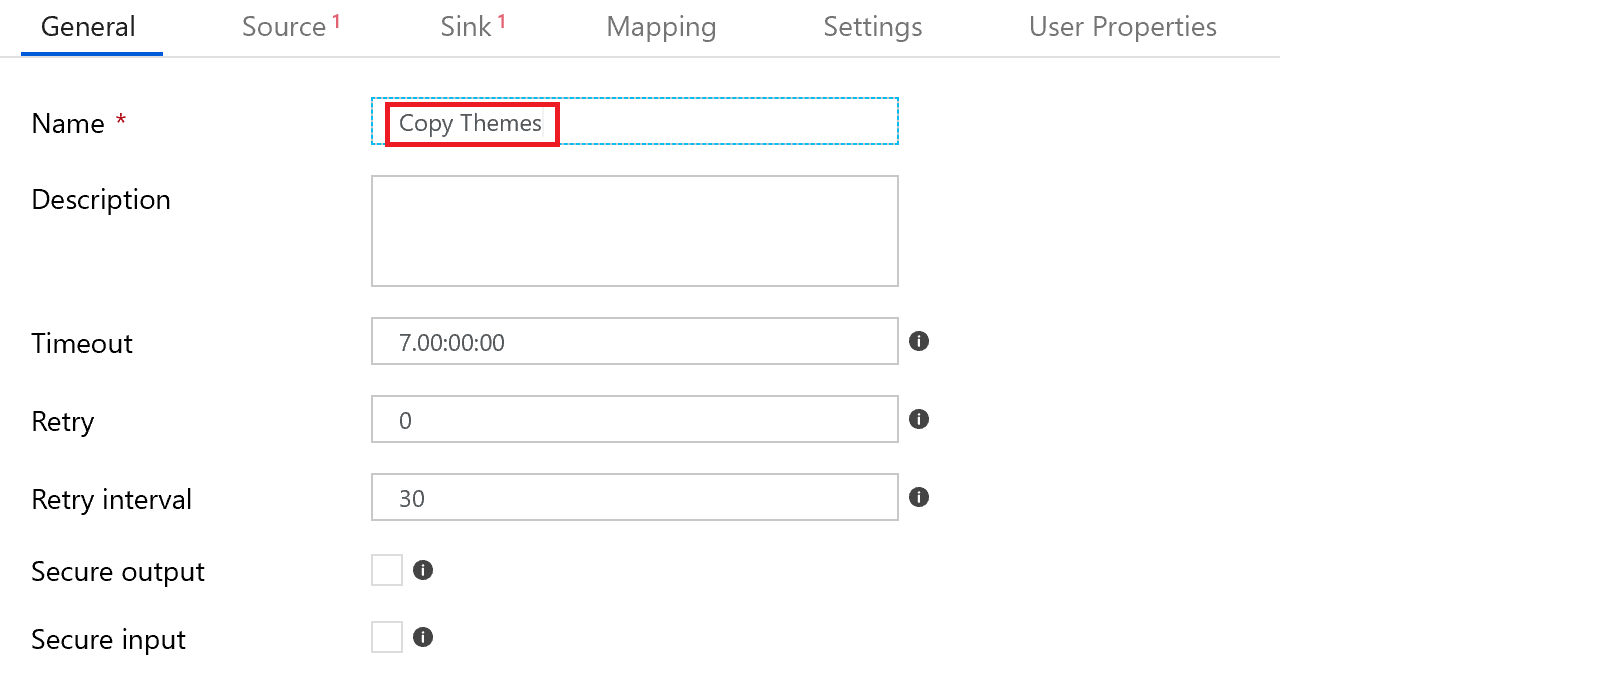Click the Retry count input field
The width and height of the screenshot is (1600, 688).
point(634,420)
